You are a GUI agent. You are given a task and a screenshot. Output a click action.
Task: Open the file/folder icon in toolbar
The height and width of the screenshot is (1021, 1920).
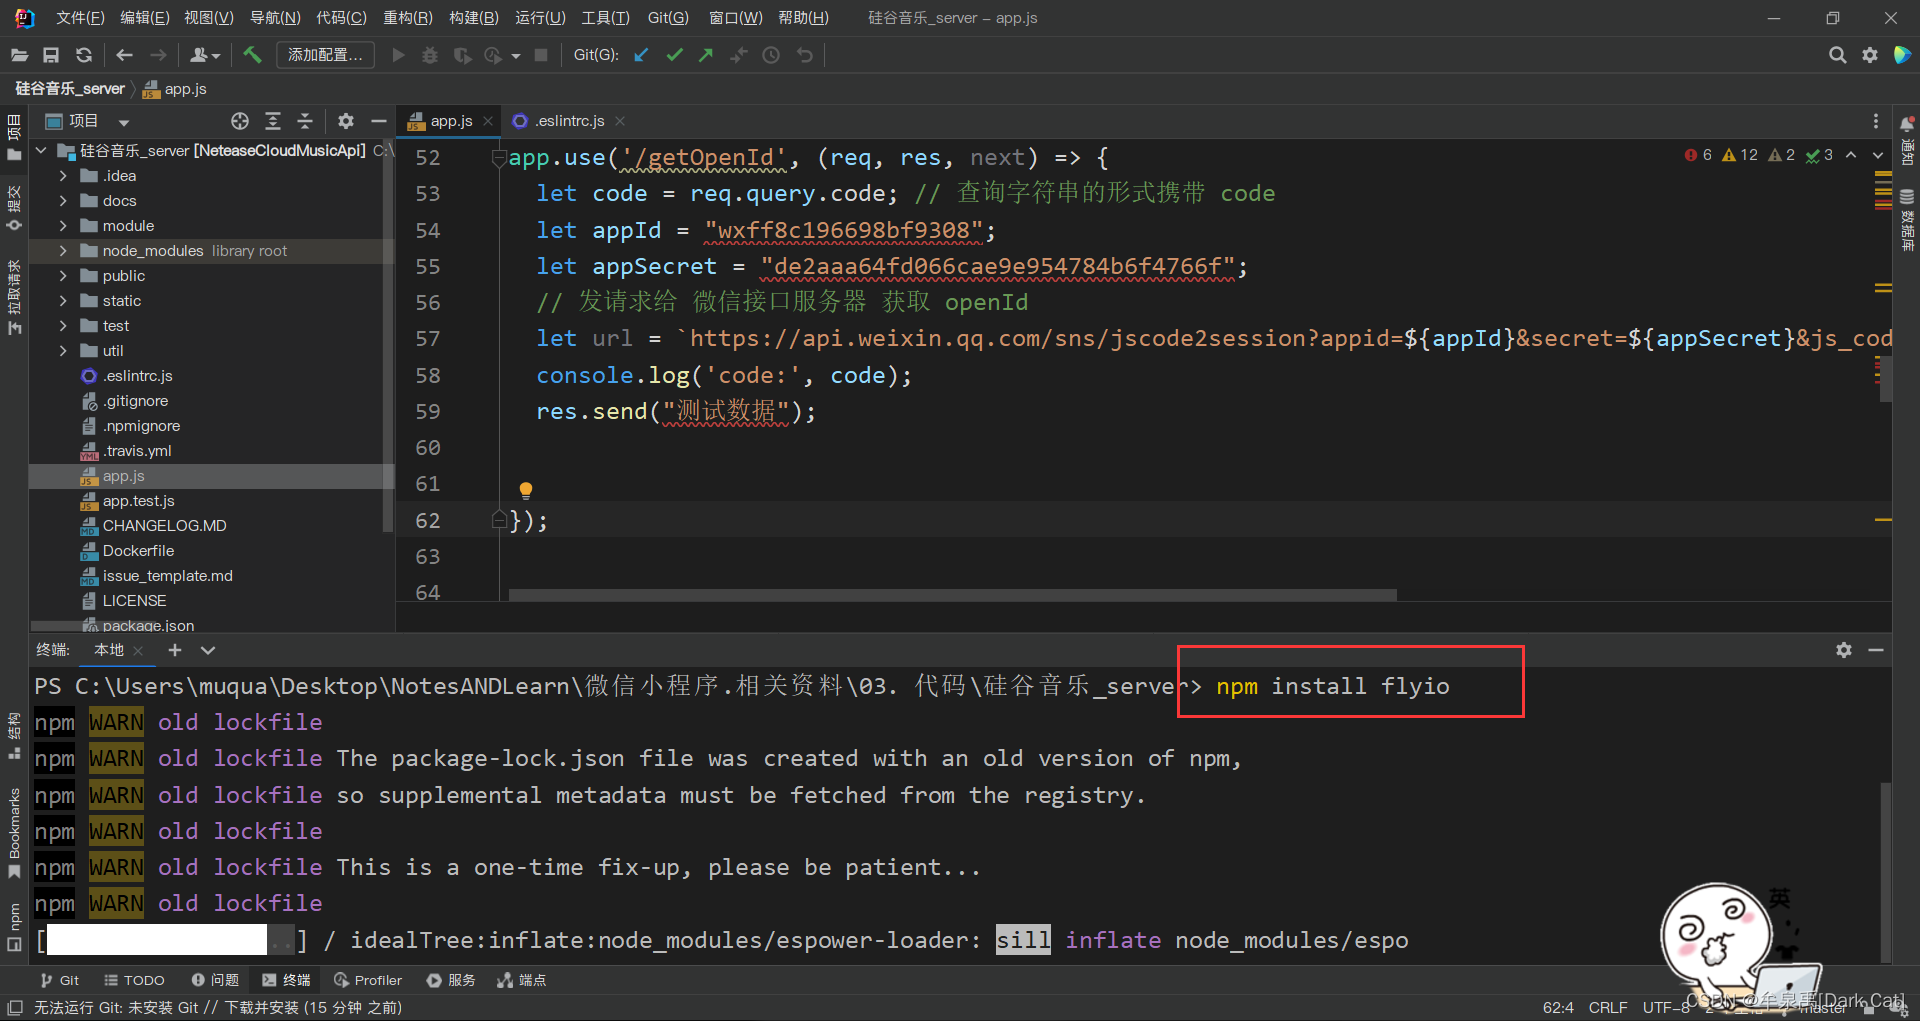(x=19, y=55)
